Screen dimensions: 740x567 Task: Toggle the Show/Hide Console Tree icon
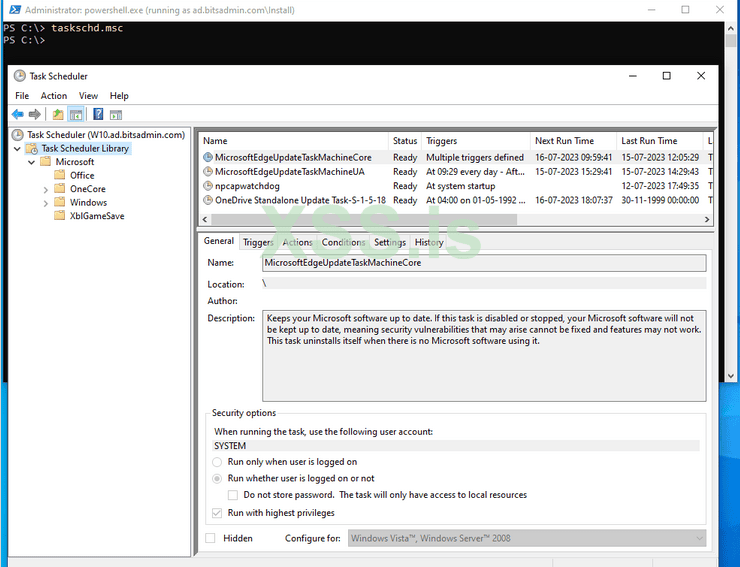pos(76,114)
